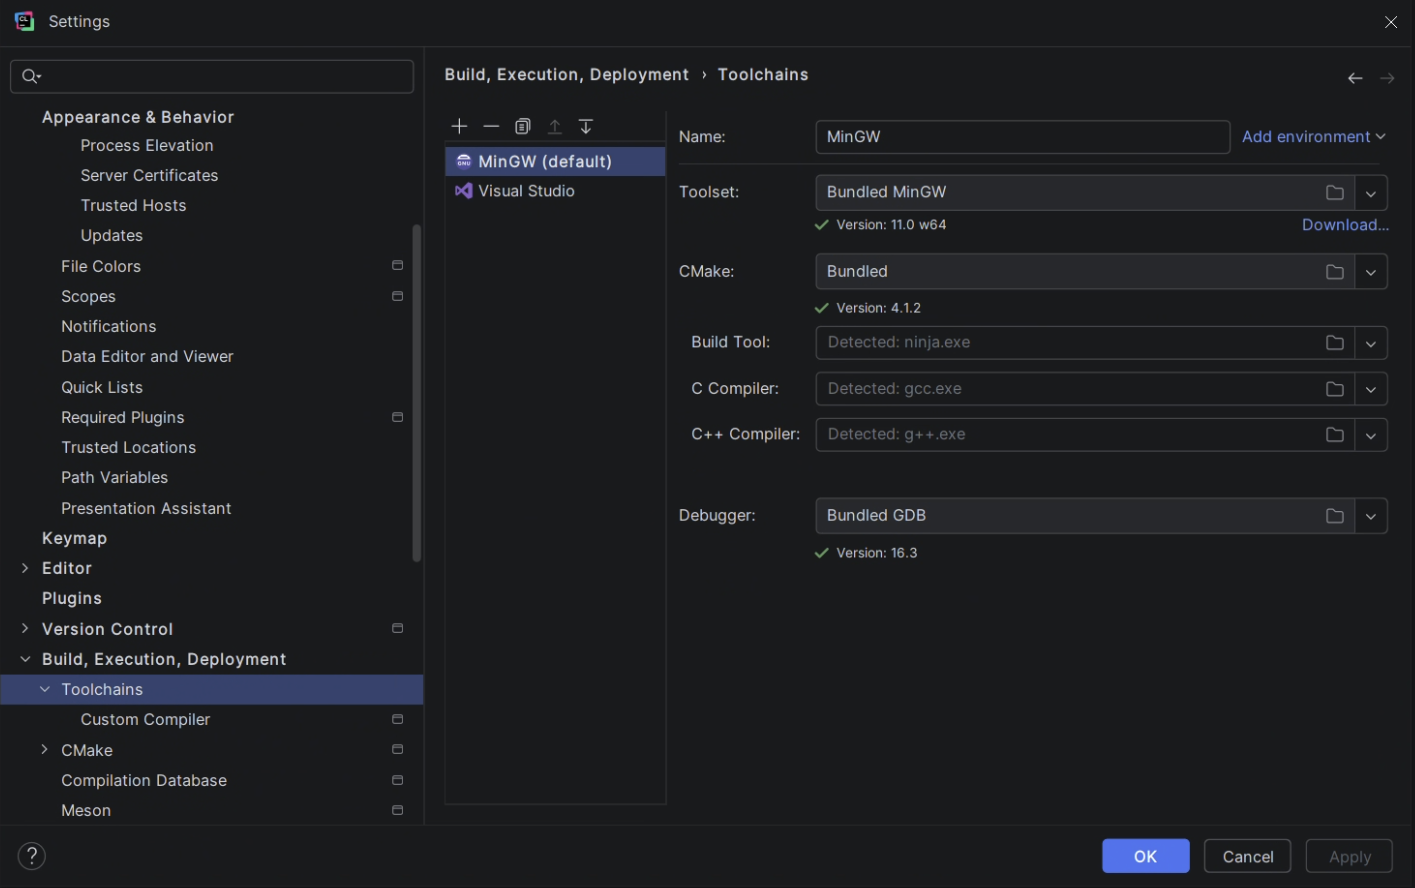Screen dimensions: 1415x888
Task: Navigate forward with the right arrow
Action: (1387, 78)
